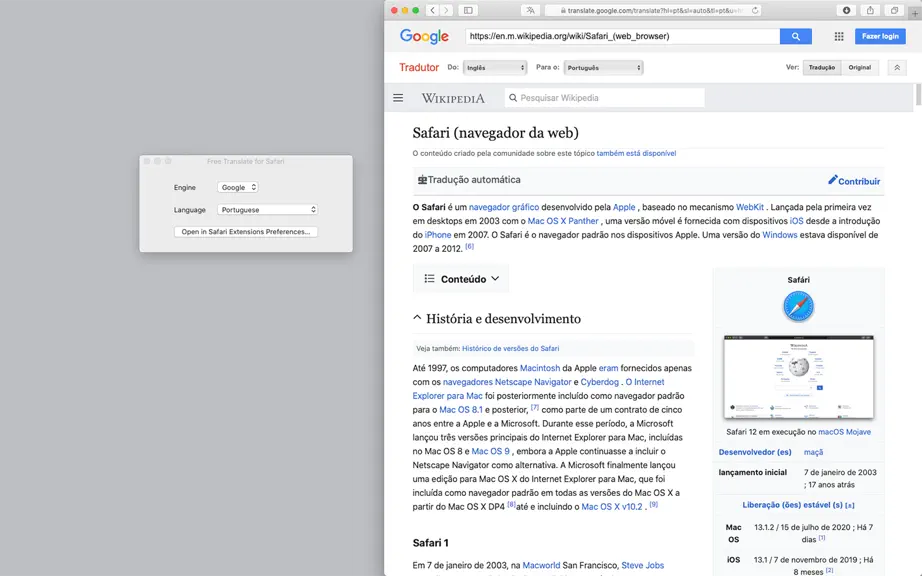The width and height of the screenshot is (922, 576).
Task: Open the source language Inglês dropdown
Action: pos(495,68)
